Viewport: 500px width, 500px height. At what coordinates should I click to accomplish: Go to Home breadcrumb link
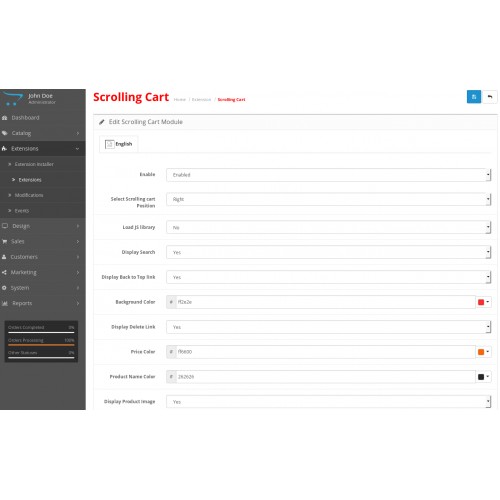(180, 100)
